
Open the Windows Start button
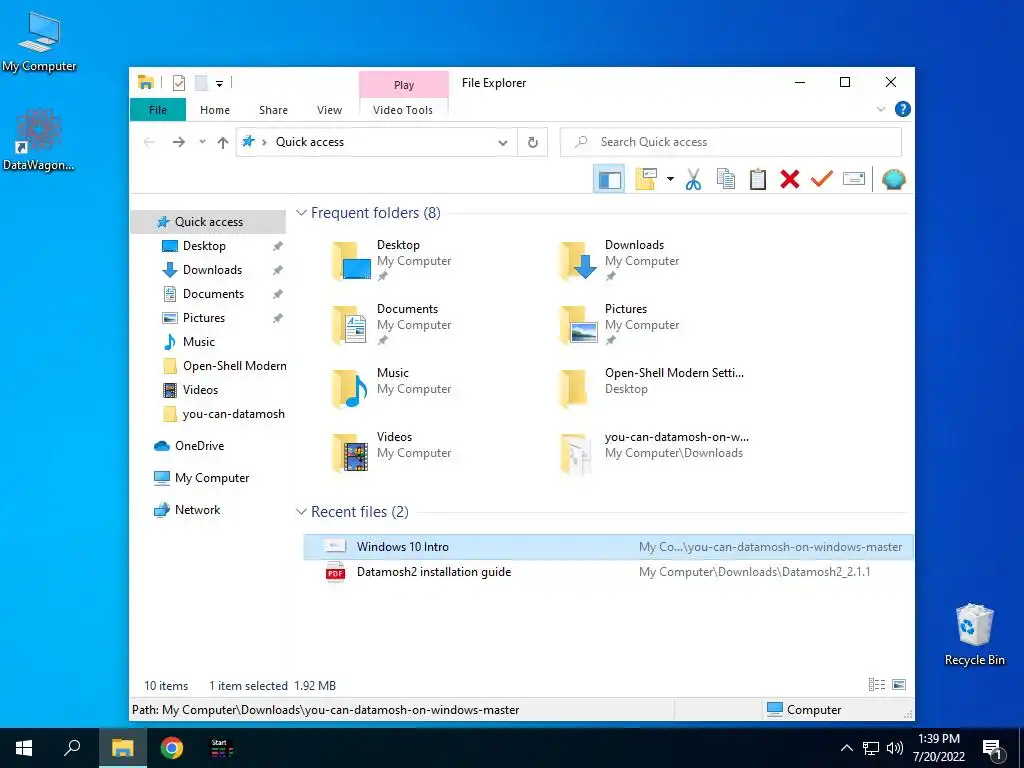point(24,748)
